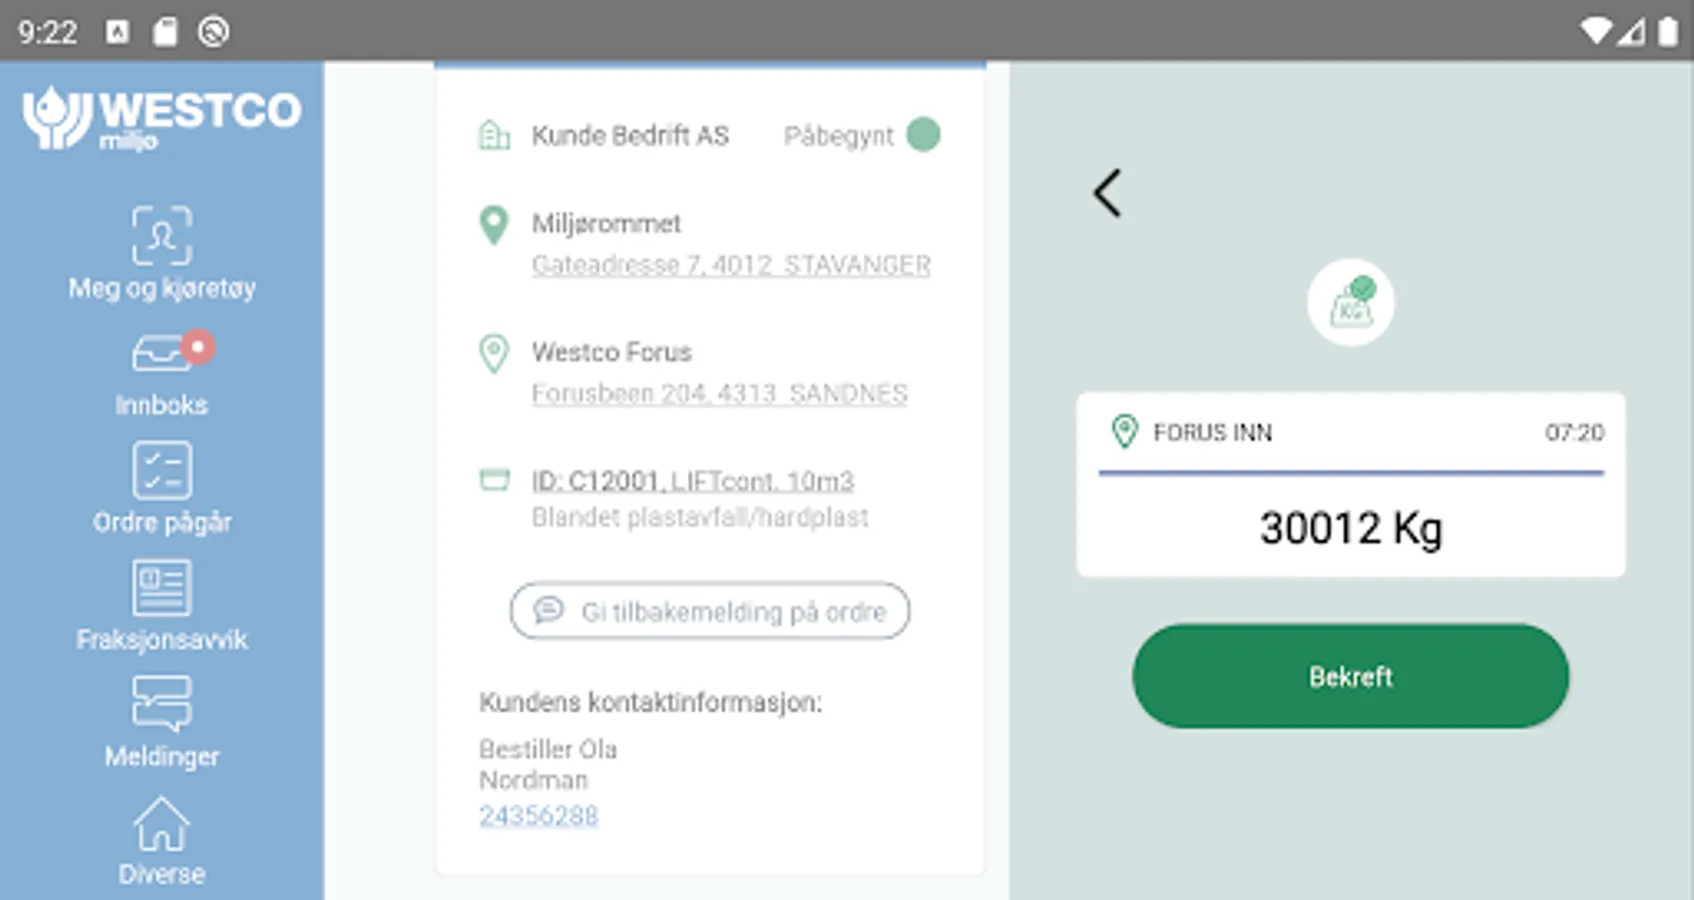Tap the Kunde Bedrift AS company row

click(629, 136)
